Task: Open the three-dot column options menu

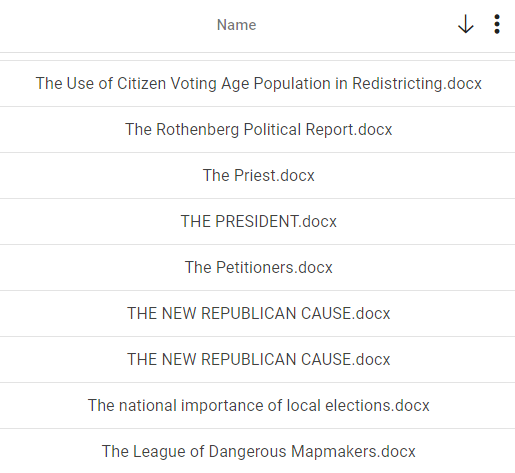Action: tap(497, 24)
